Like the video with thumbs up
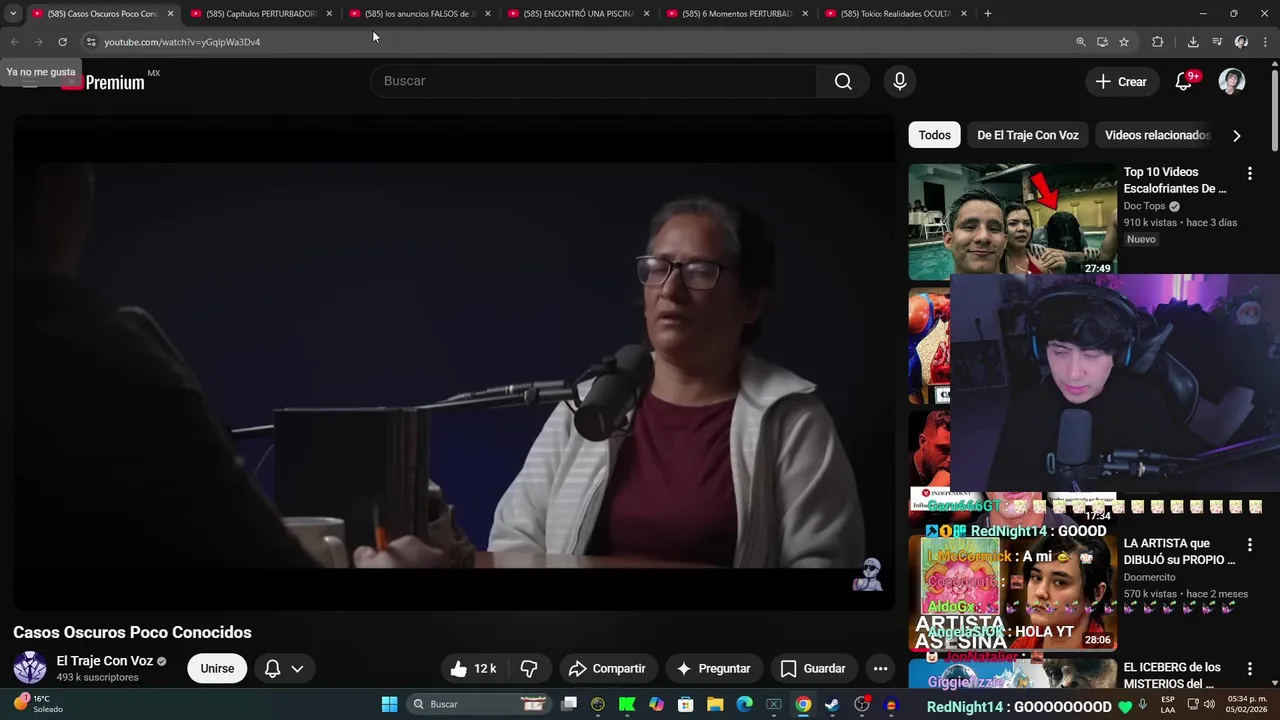The height and width of the screenshot is (720, 1280). [472, 669]
